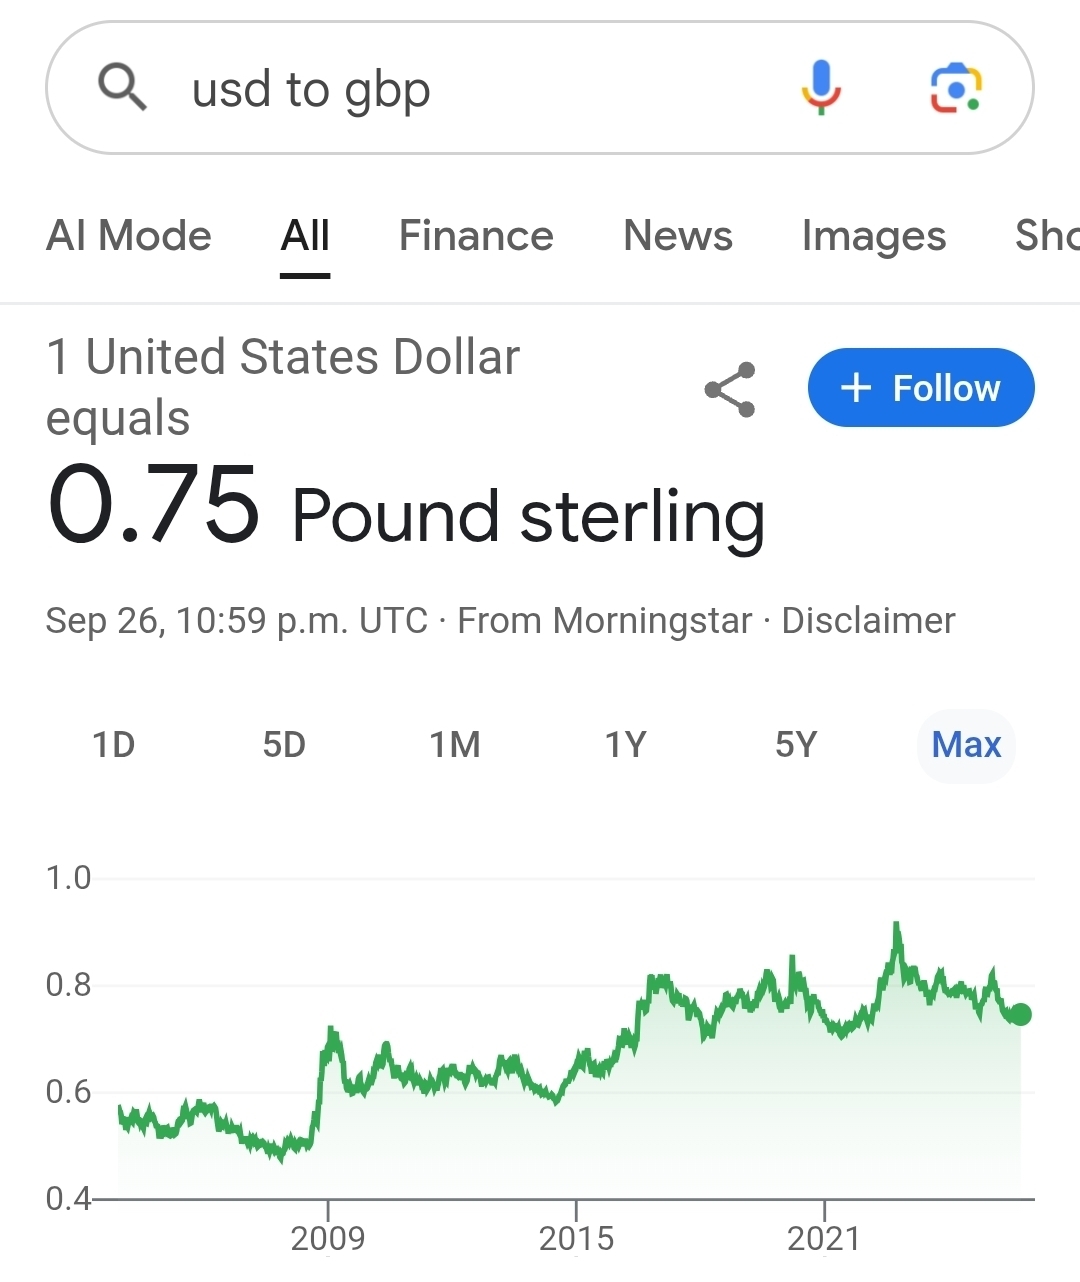Choose the 1M chart range
This screenshot has width=1080, height=1282.
[455, 745]
